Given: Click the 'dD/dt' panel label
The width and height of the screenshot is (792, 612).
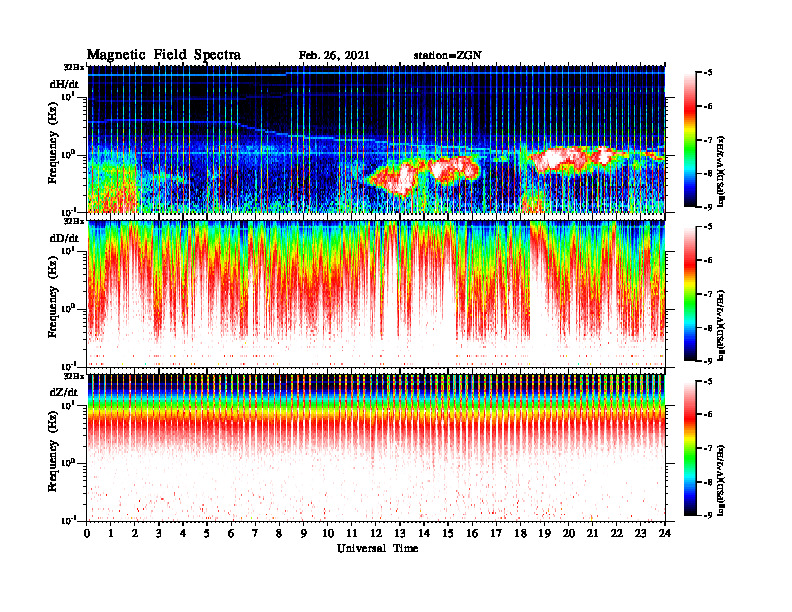Looking at the screenshot, I should pyautogui.click(x=64, y=238).
